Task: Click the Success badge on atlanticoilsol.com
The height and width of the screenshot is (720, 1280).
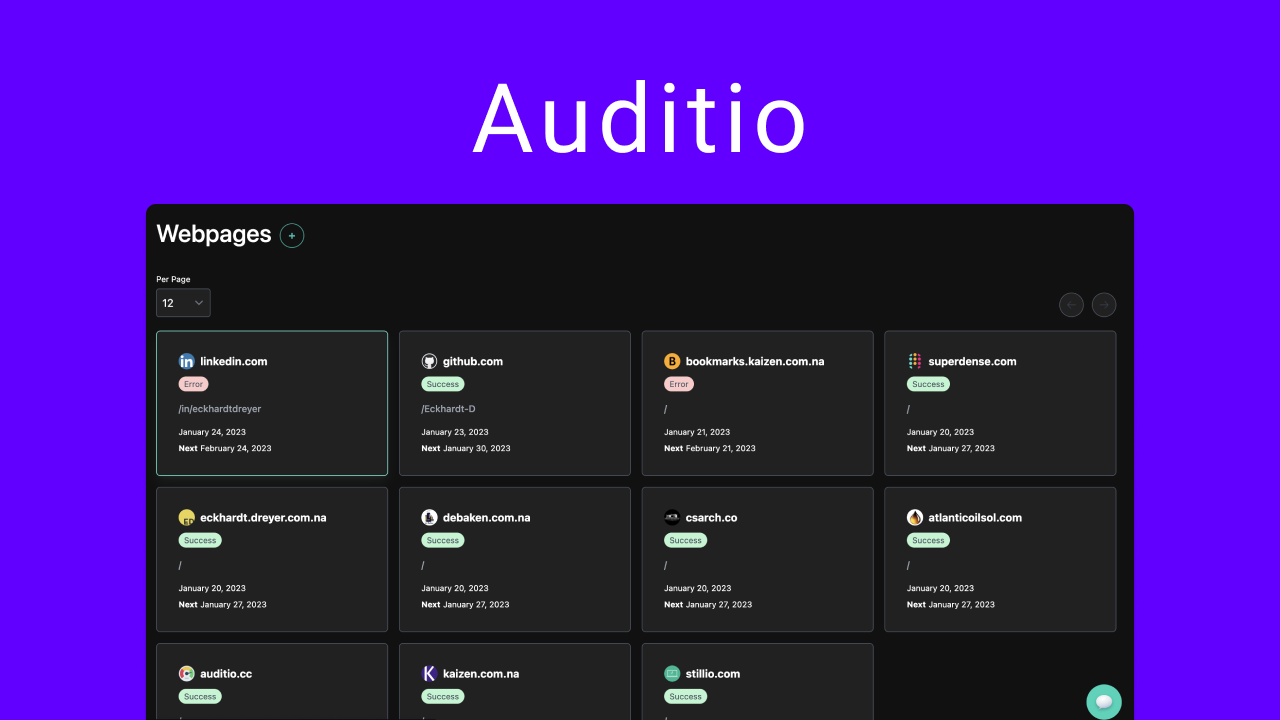Action: point(928,540)
